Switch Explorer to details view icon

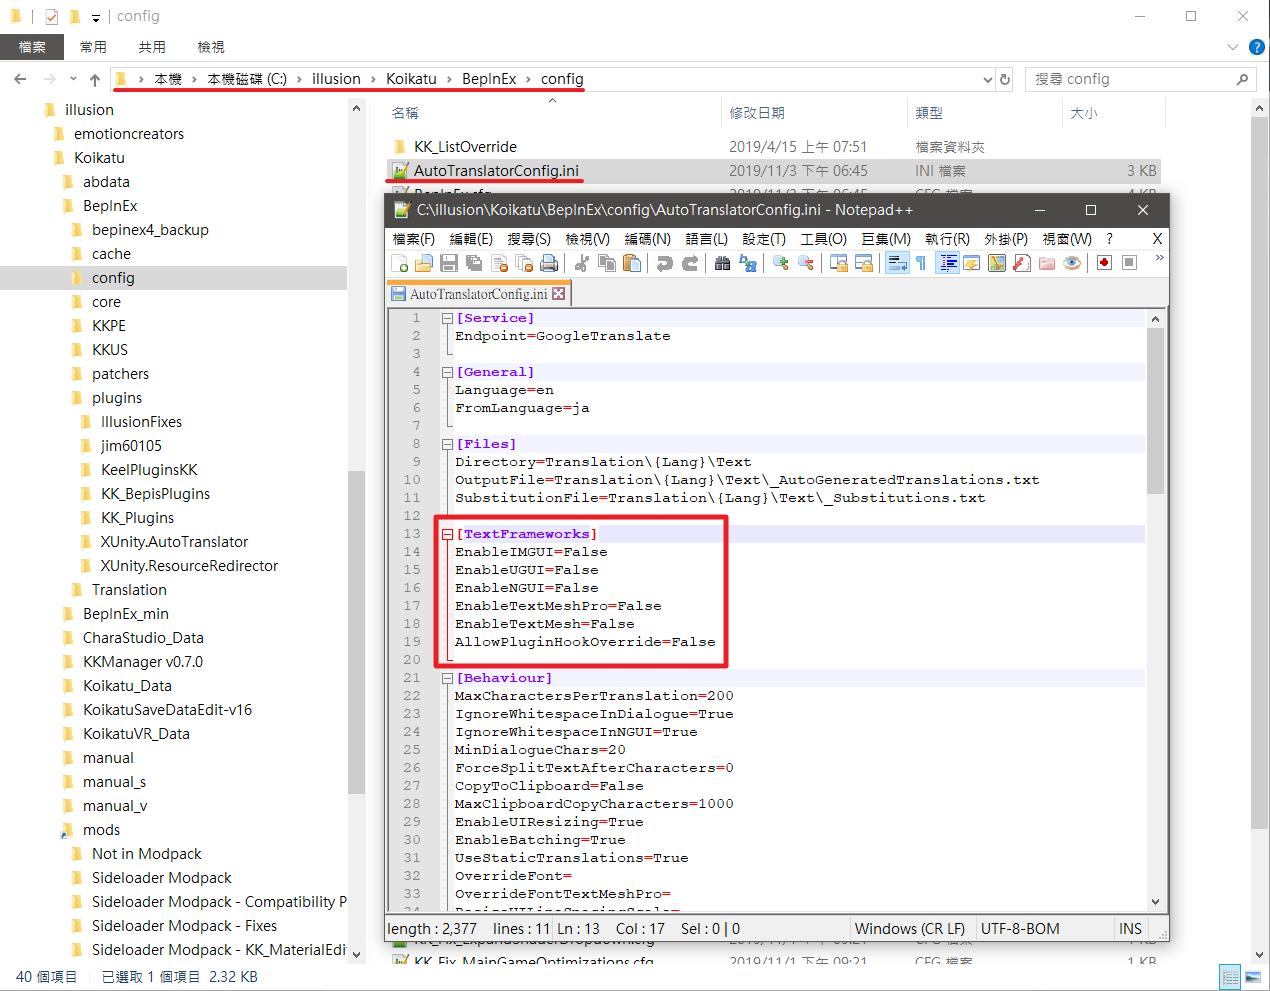point(1230,977)
